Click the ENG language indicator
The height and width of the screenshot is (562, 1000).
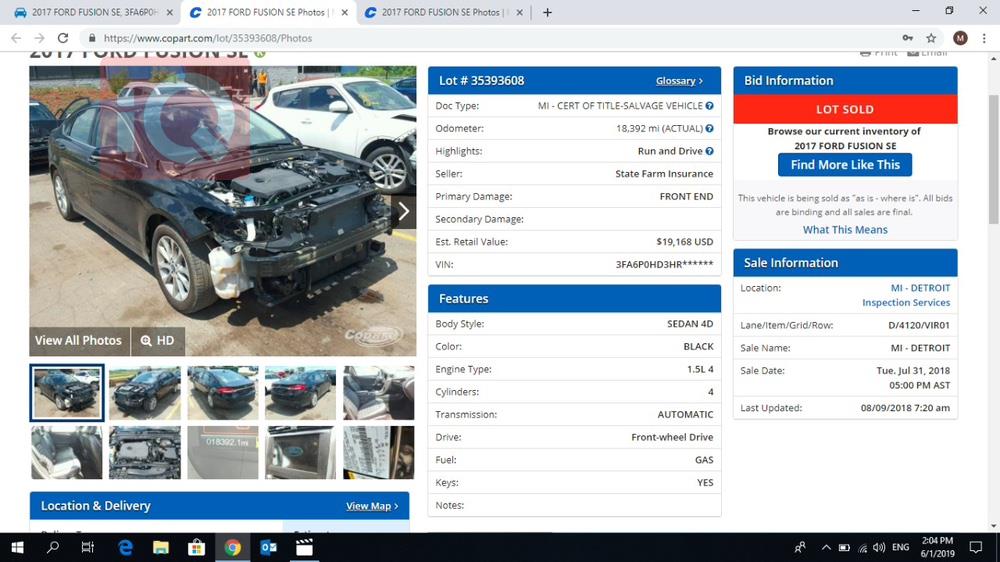(901, 547)
